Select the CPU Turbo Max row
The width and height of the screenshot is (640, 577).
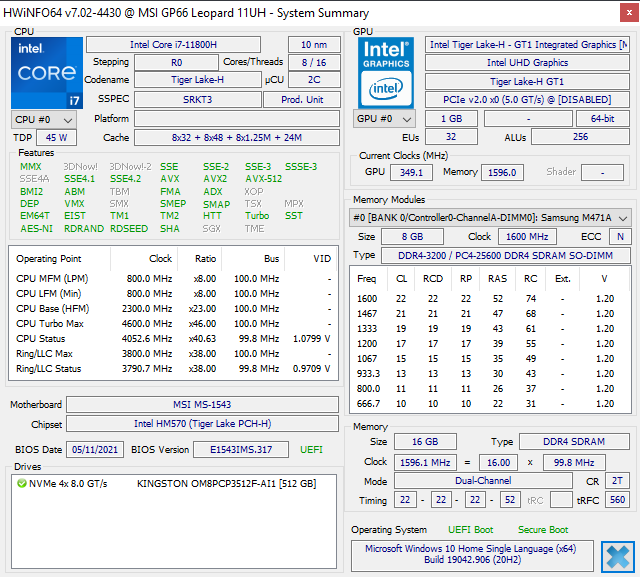[x=170, y=324]
